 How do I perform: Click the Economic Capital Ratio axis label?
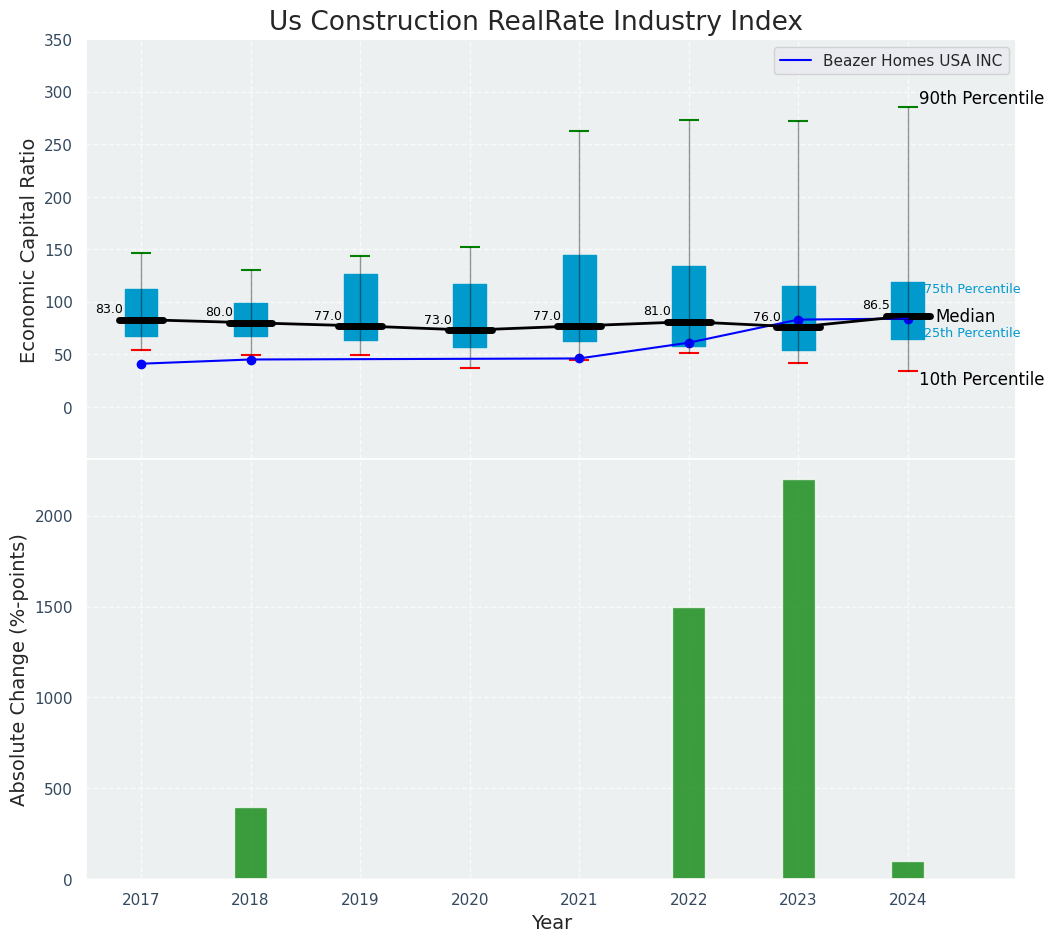tap(29, 250)
